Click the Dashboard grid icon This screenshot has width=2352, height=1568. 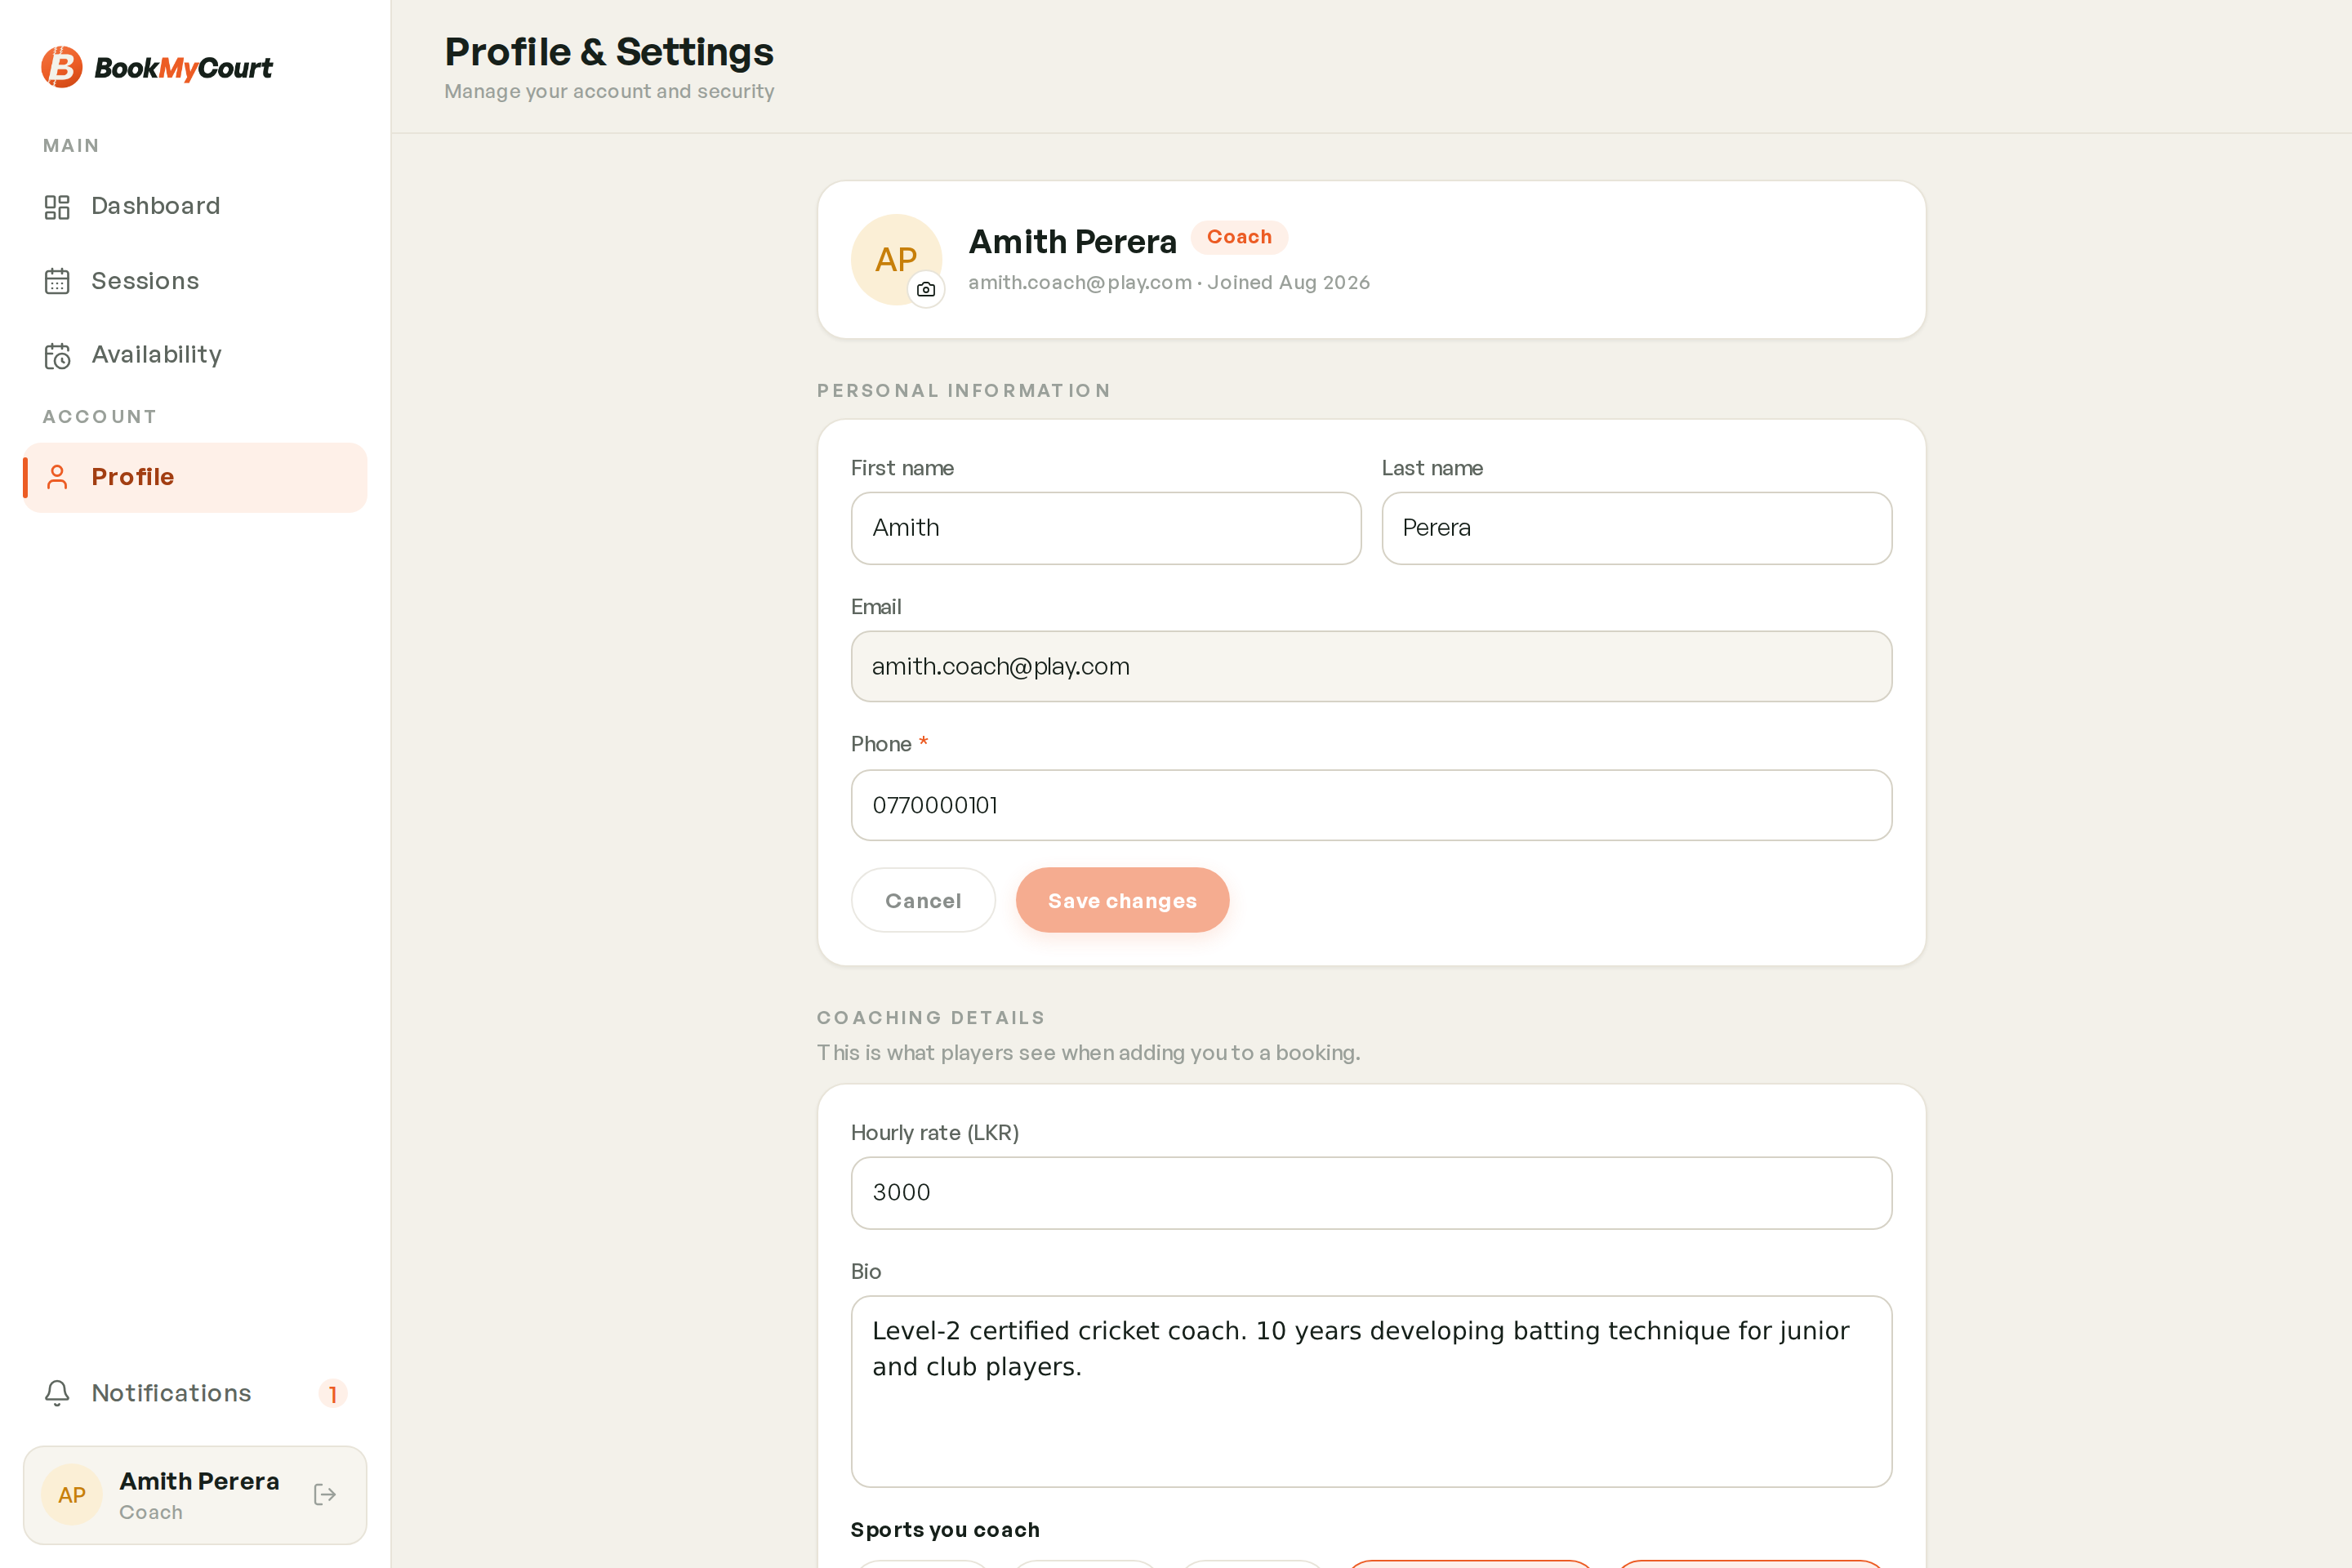(x=57, y=207)
